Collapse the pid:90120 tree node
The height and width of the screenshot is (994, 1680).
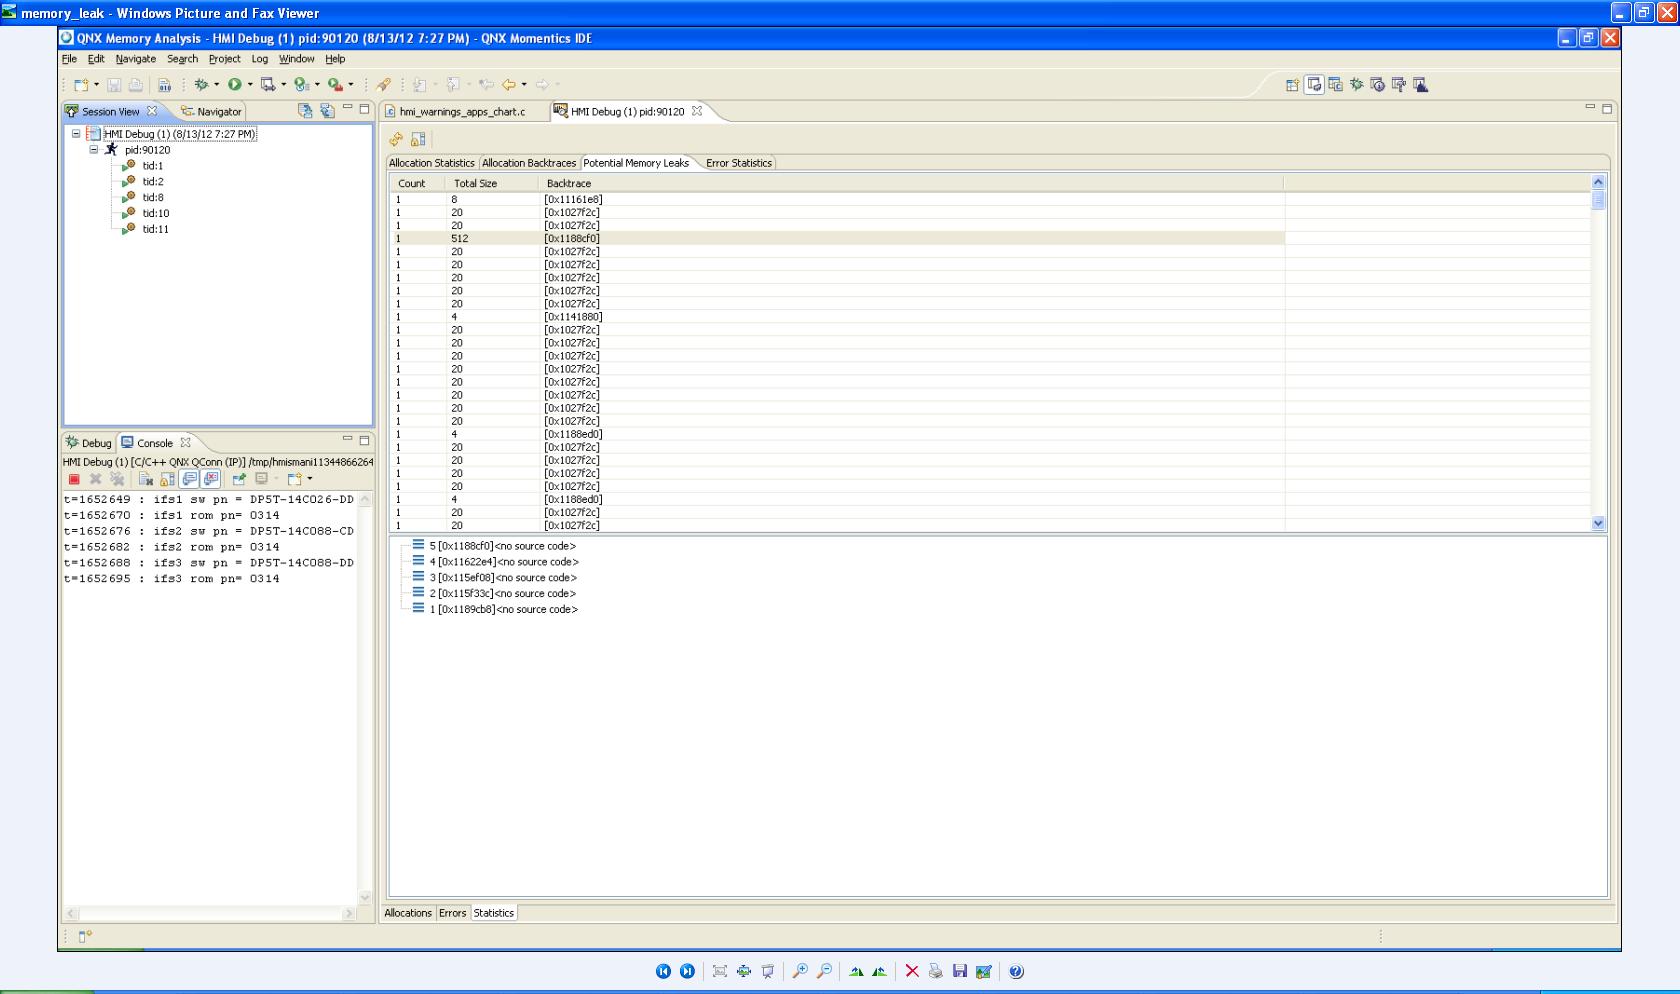coord(94,150)
